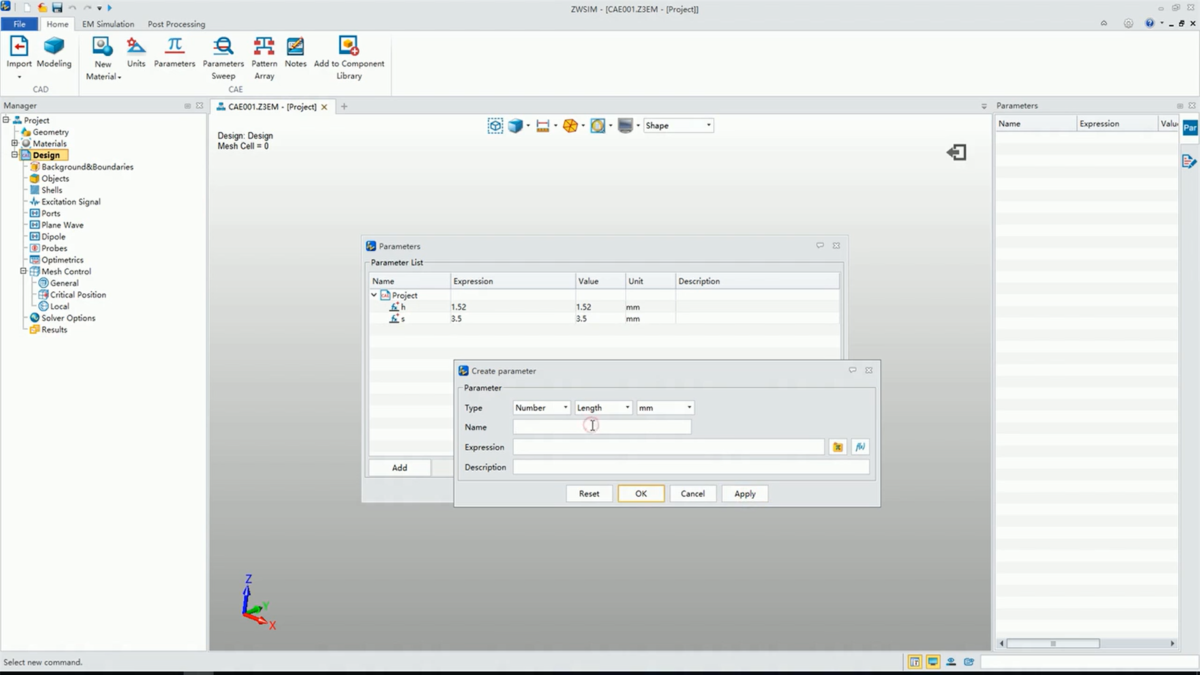Image resolution: width=1200 pixels, height=675 pixels.
Task: Click the Parameters panel horizontal scrollbar
Action: 1053,643
